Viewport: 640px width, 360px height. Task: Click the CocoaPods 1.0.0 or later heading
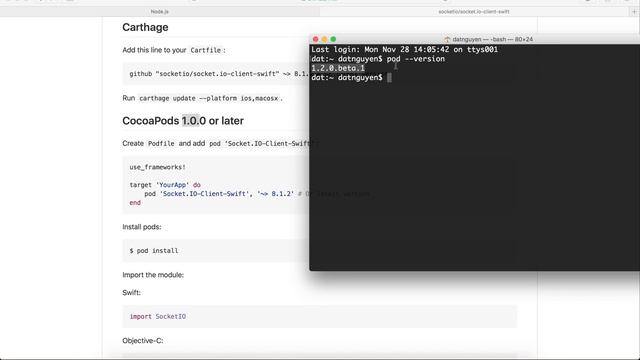pos(183,121)
